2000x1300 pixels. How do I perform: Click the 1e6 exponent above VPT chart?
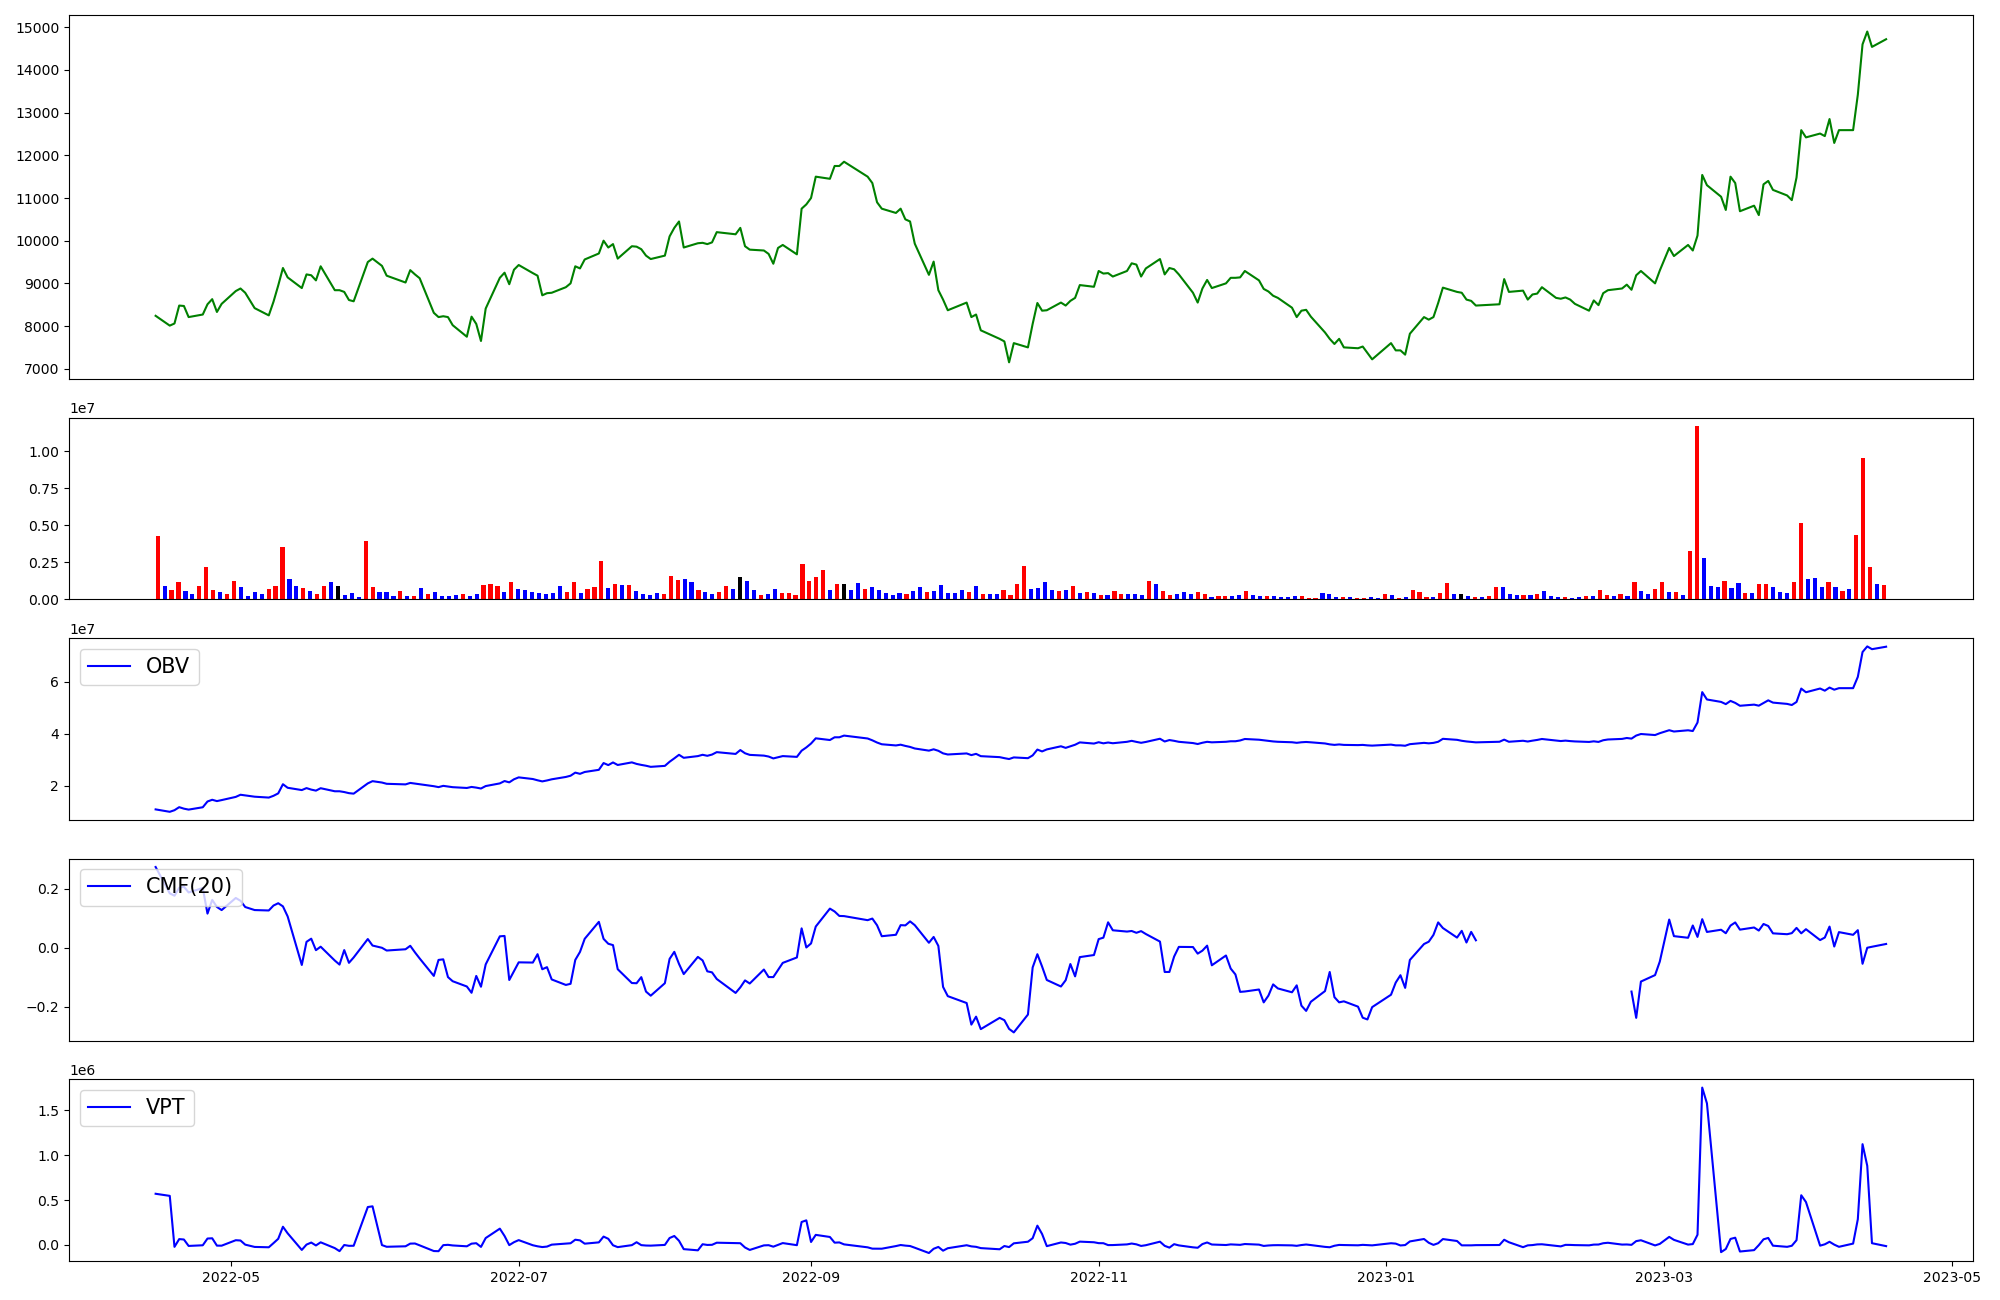[x=82, y=1070]
